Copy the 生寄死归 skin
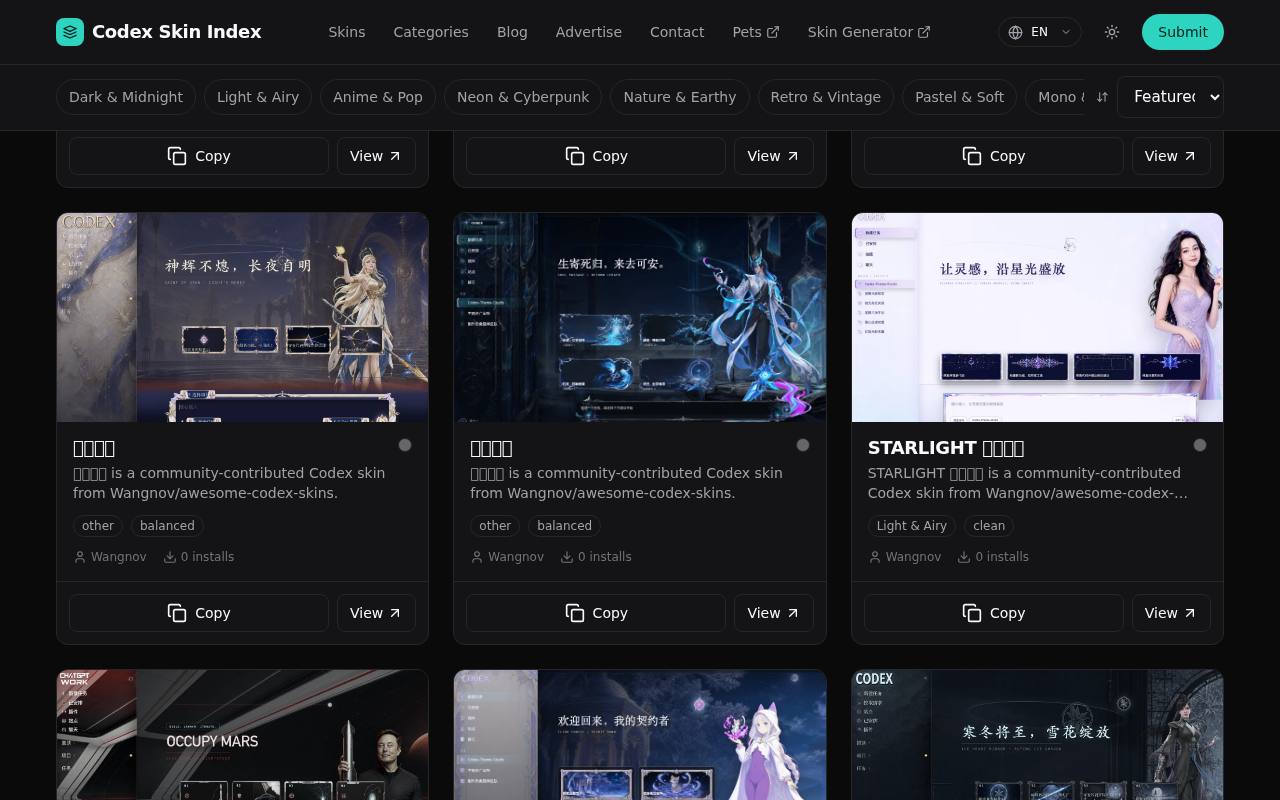Screen dimensions: 1280x800 (596, 613)
